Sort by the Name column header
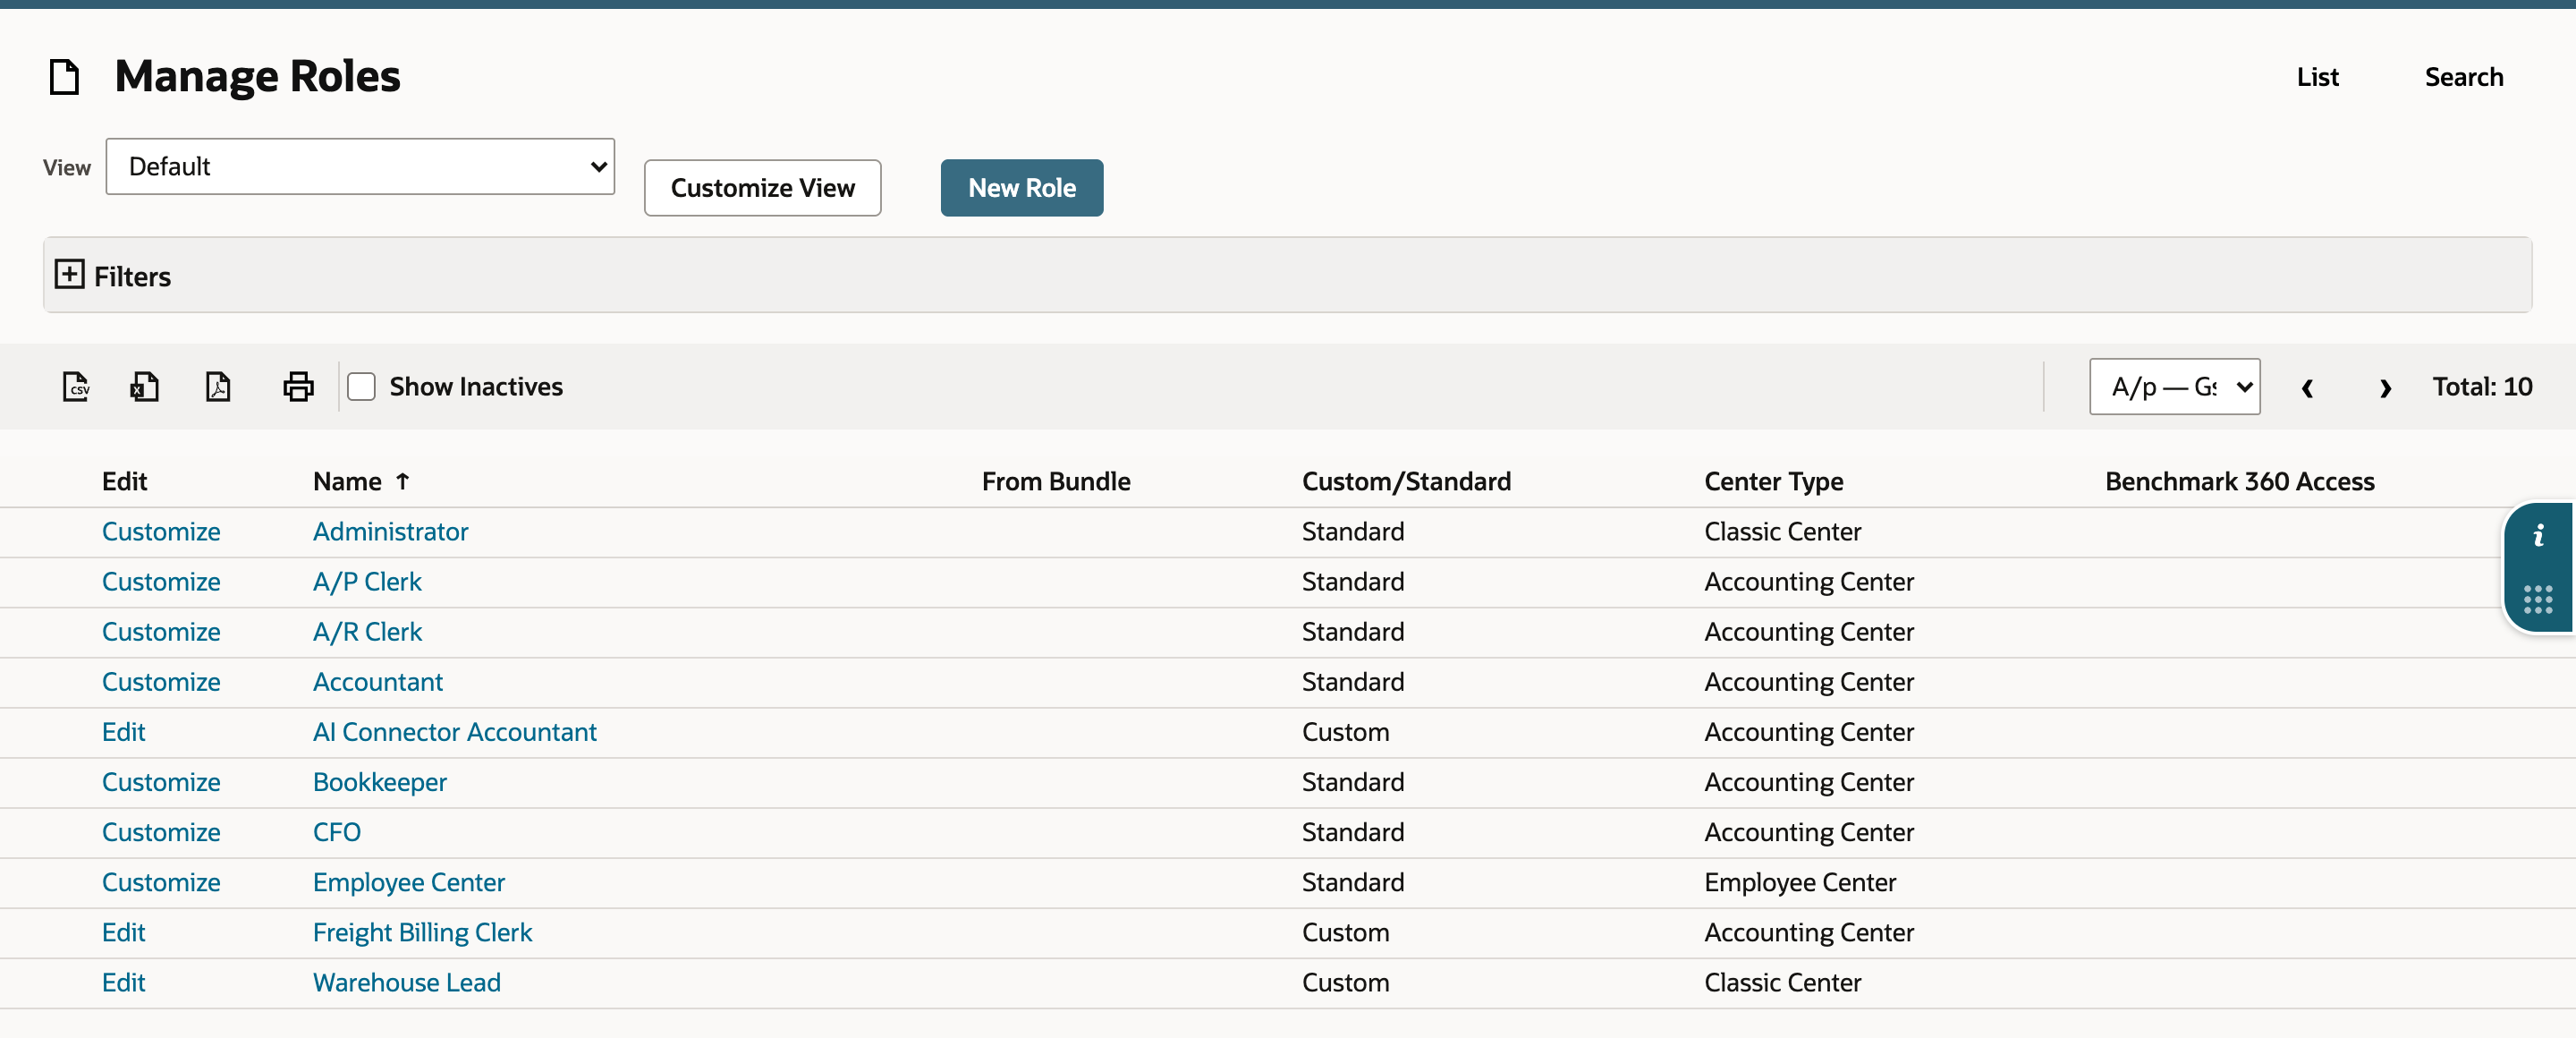Screen dimensions: 2576x1038 347,482
